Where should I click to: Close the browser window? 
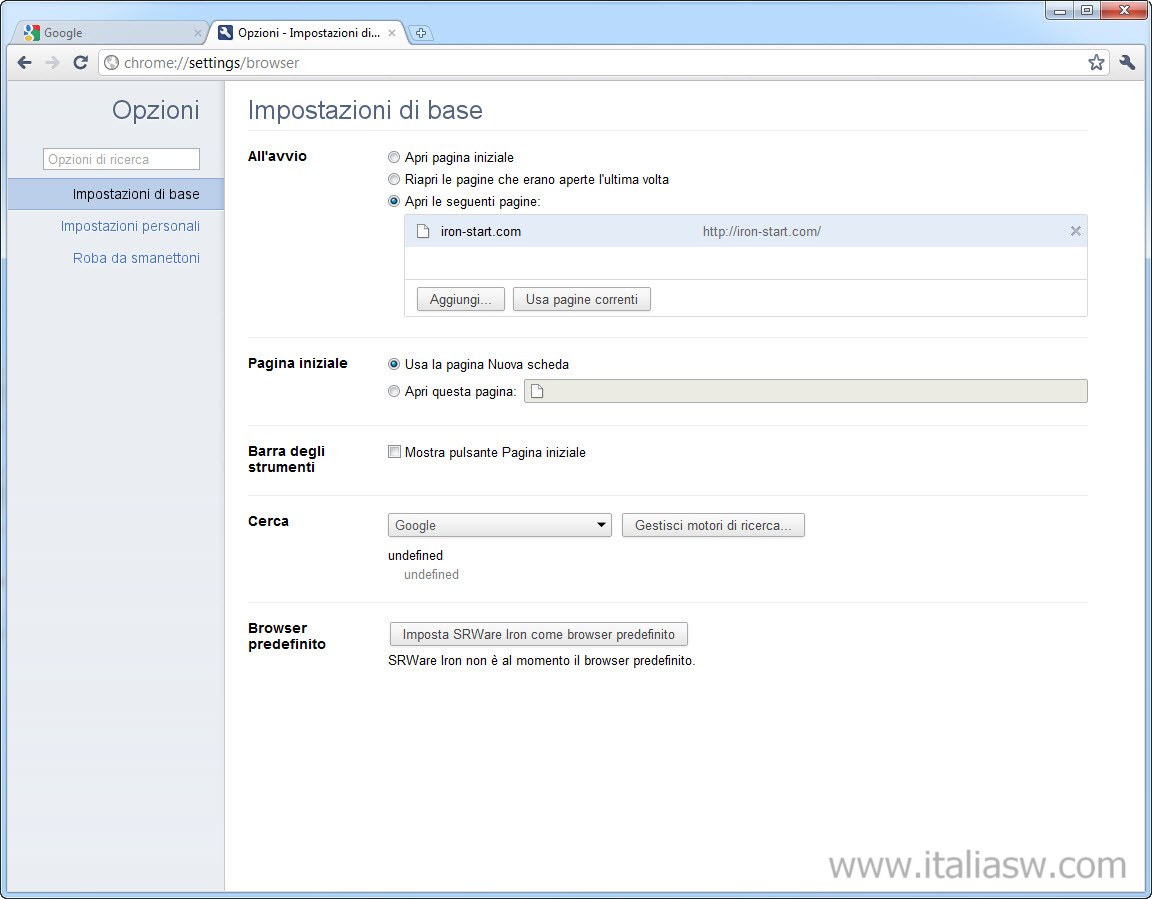pyautogui.click(x=1124, y=10)
